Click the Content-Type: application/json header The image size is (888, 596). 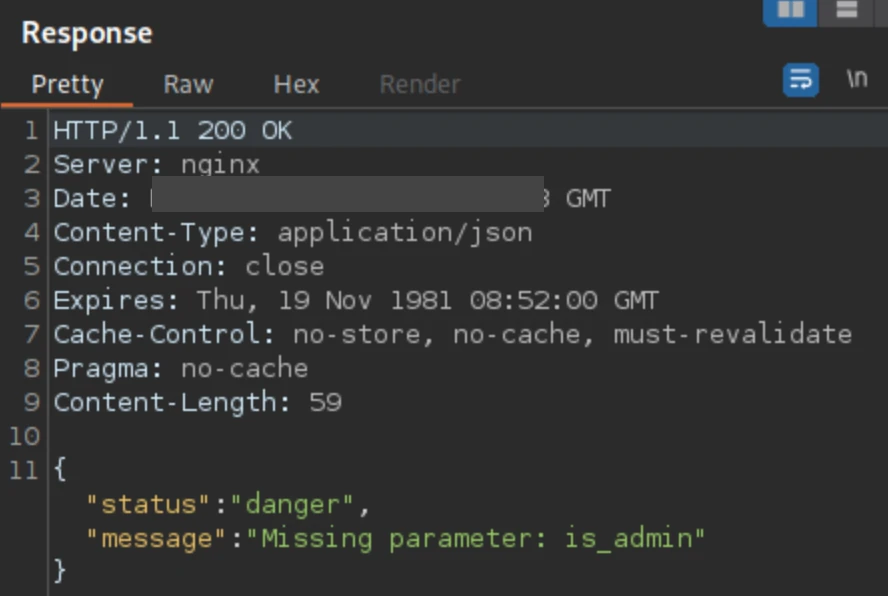[x=293, y=233]
